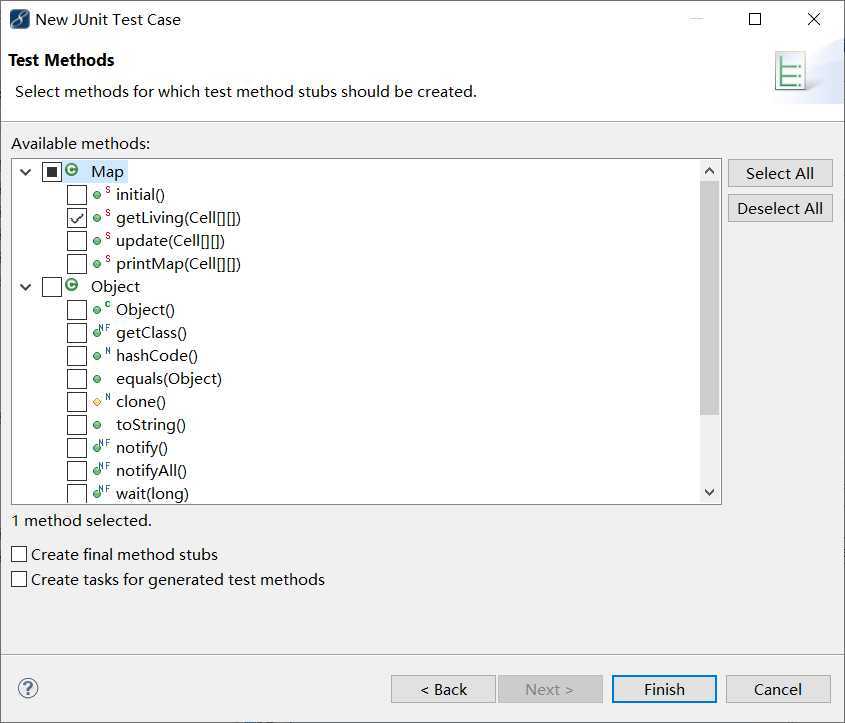Viewport: 845px width, 723px height.
Task: Click the Object class icon
Action: [72, 285]
